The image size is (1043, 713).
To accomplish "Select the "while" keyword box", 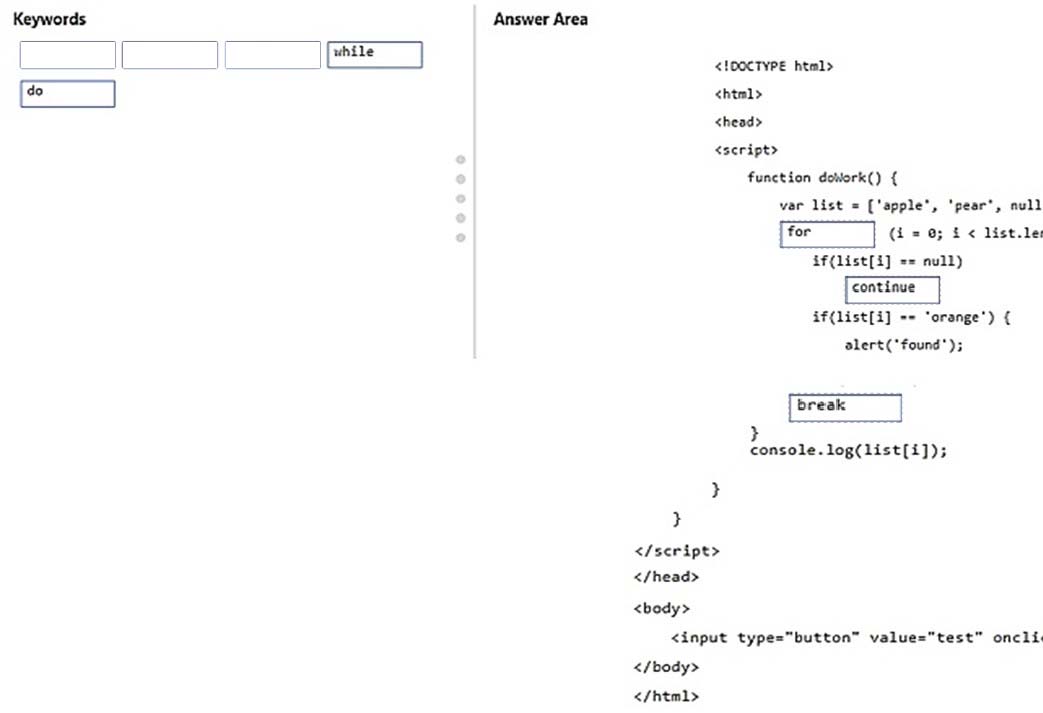I will pos(374,55).
